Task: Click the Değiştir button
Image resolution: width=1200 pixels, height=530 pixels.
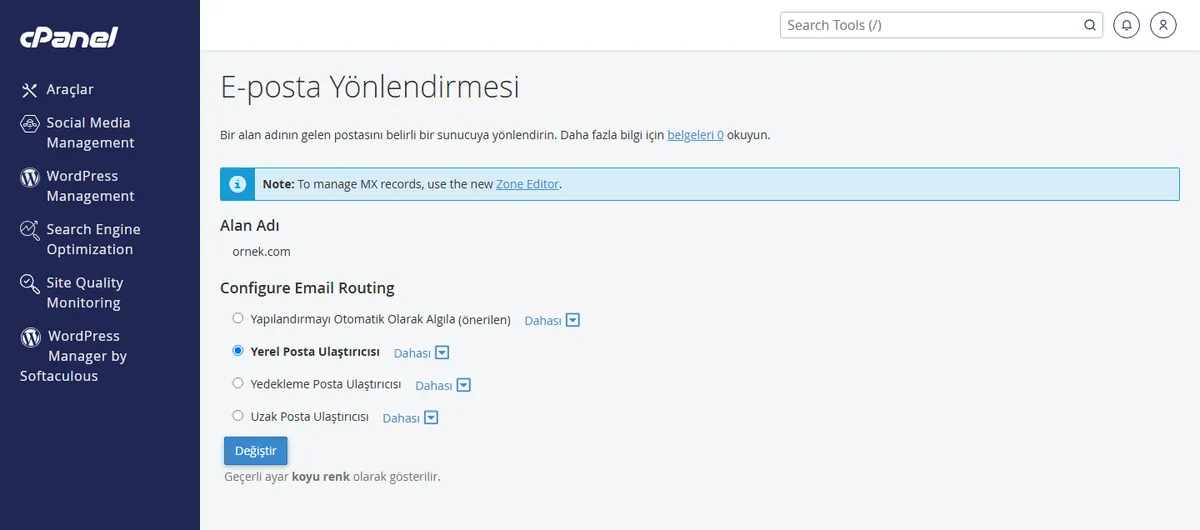Action: 256,451
